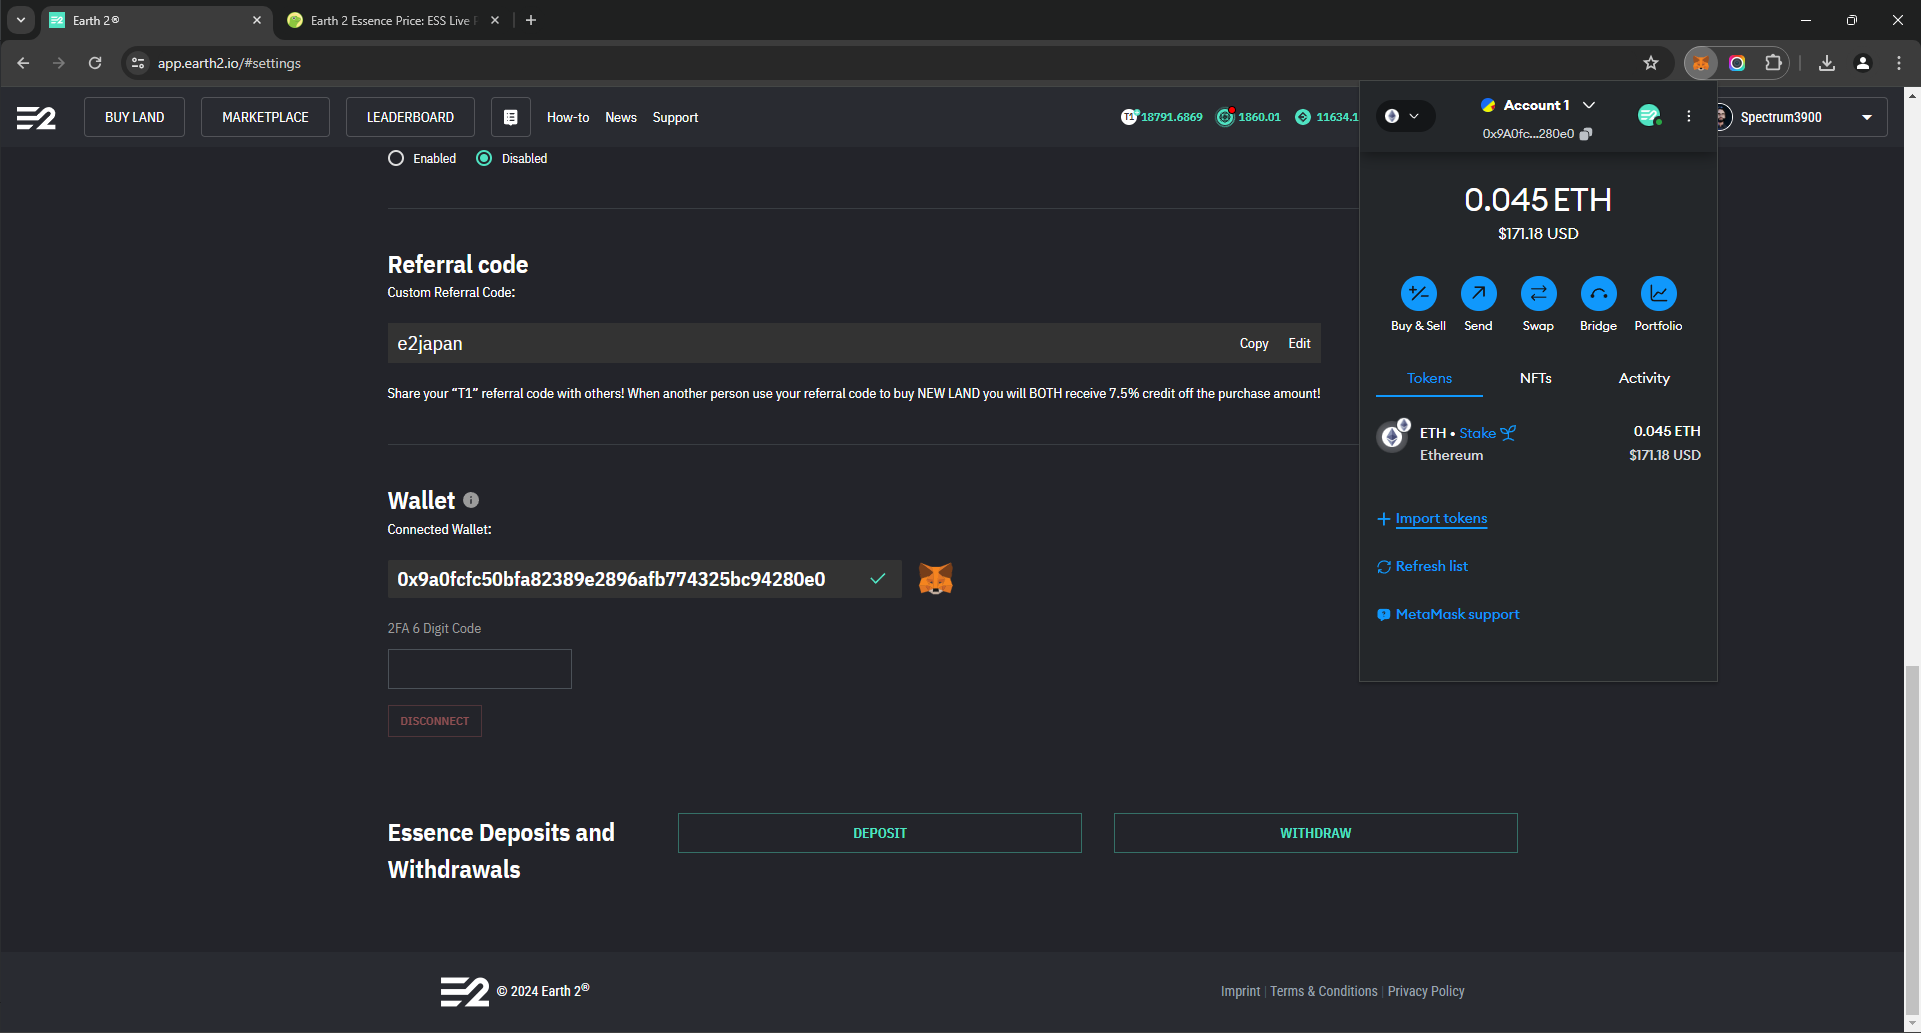Open MetaMask Bridge function

[1598, 294]
